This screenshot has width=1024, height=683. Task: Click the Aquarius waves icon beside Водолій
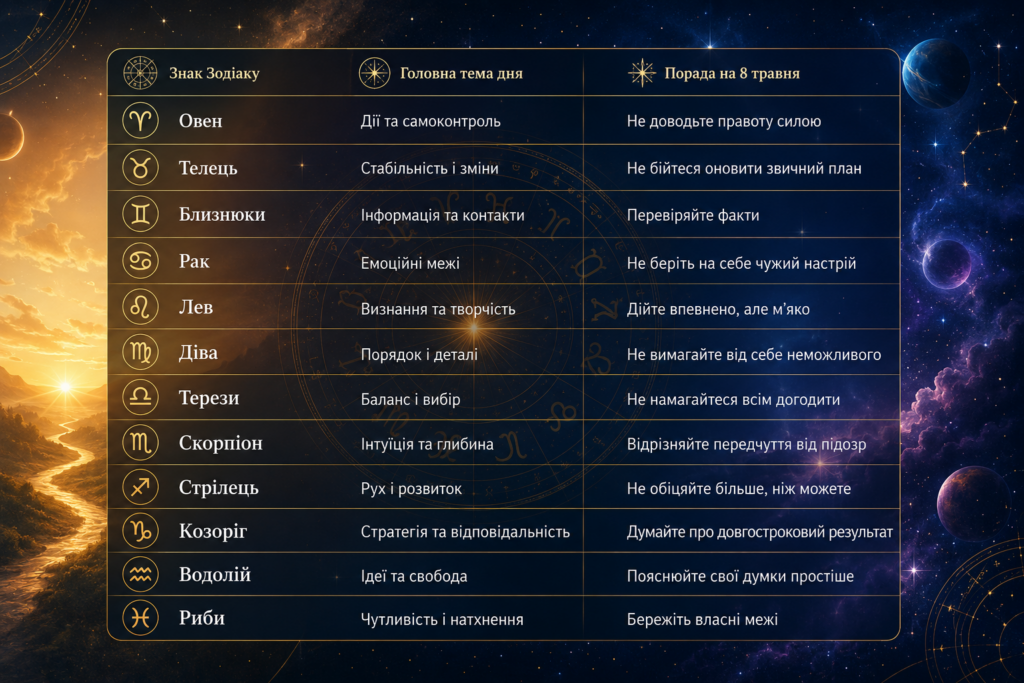(x=140, y=575)
